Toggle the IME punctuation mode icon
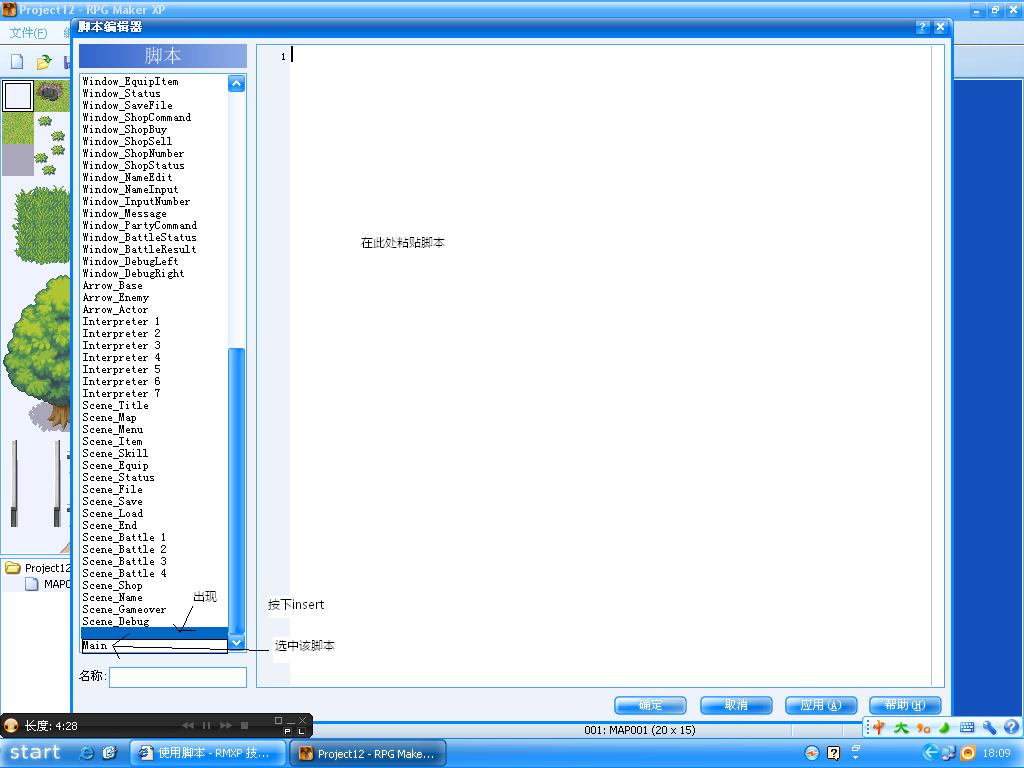The width and height of the screenshot is (1024, 768). (923, 728)
